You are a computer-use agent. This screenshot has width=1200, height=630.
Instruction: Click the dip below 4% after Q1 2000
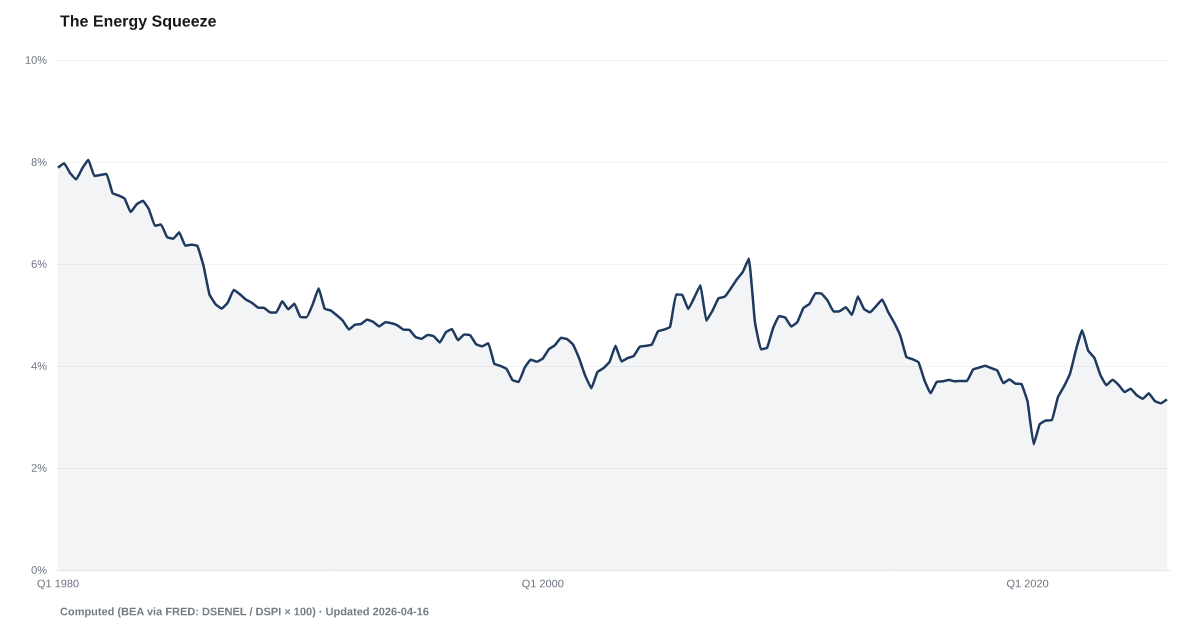pos(591,383)
